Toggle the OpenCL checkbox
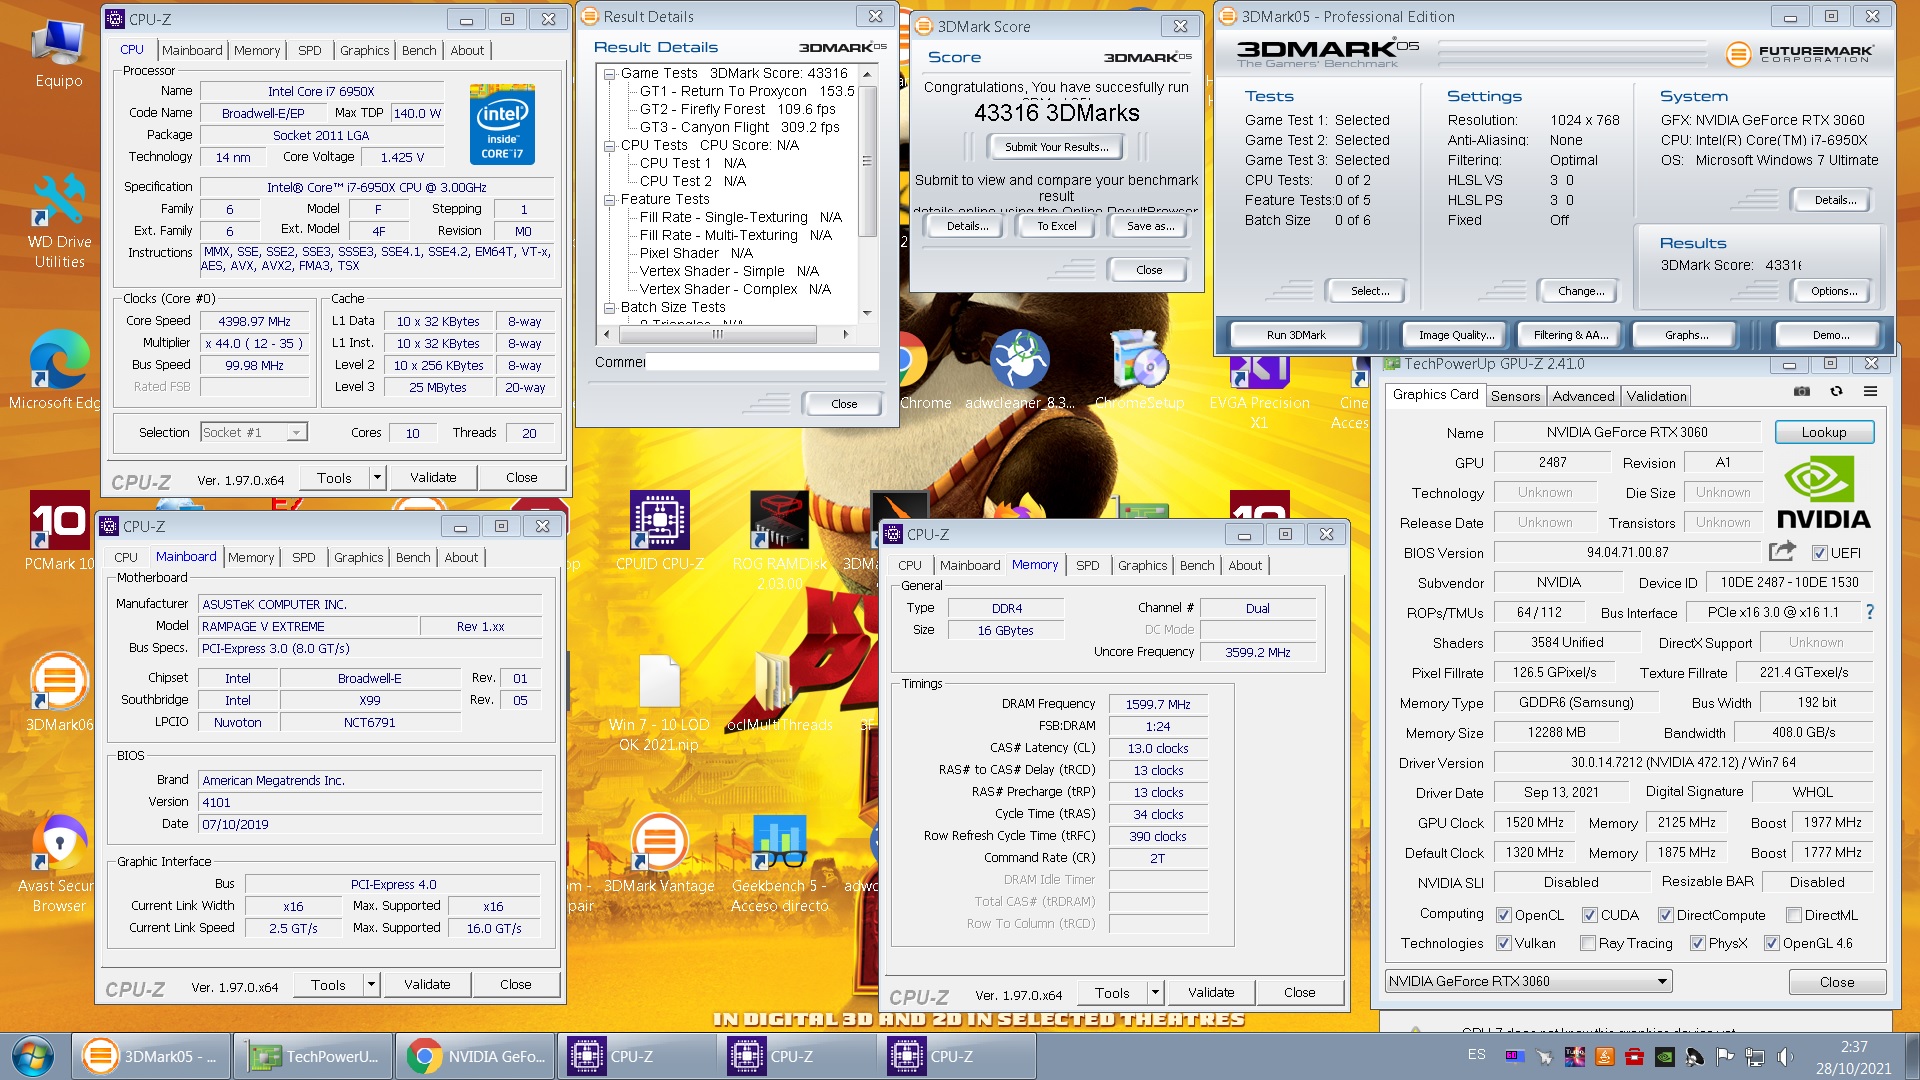Image resolution: width=1920 pixels, height=1080 pixels. [1503, 915]
